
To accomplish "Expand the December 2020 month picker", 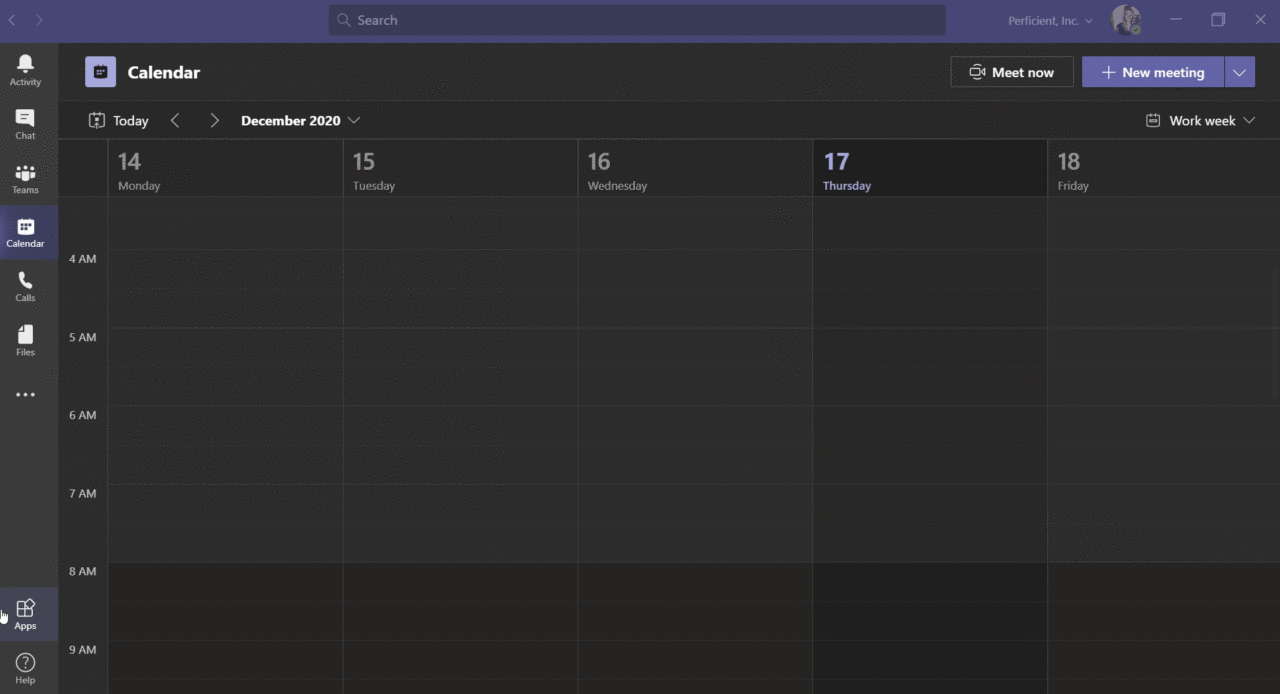I will [300, 121].
